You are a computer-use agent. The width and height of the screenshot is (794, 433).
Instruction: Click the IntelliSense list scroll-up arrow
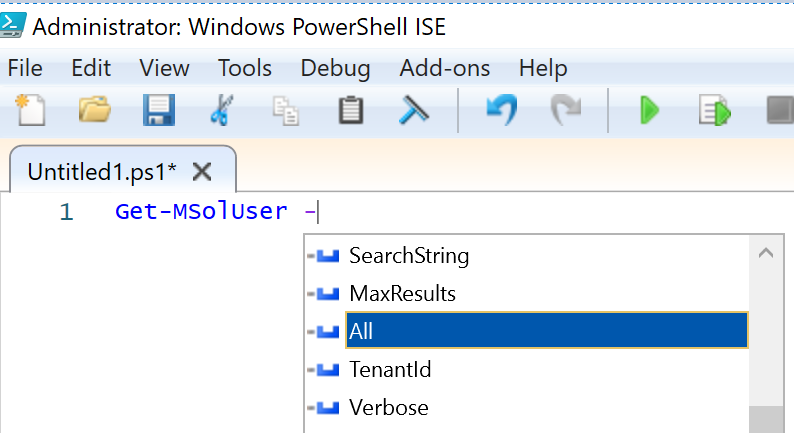coord(766,253)
